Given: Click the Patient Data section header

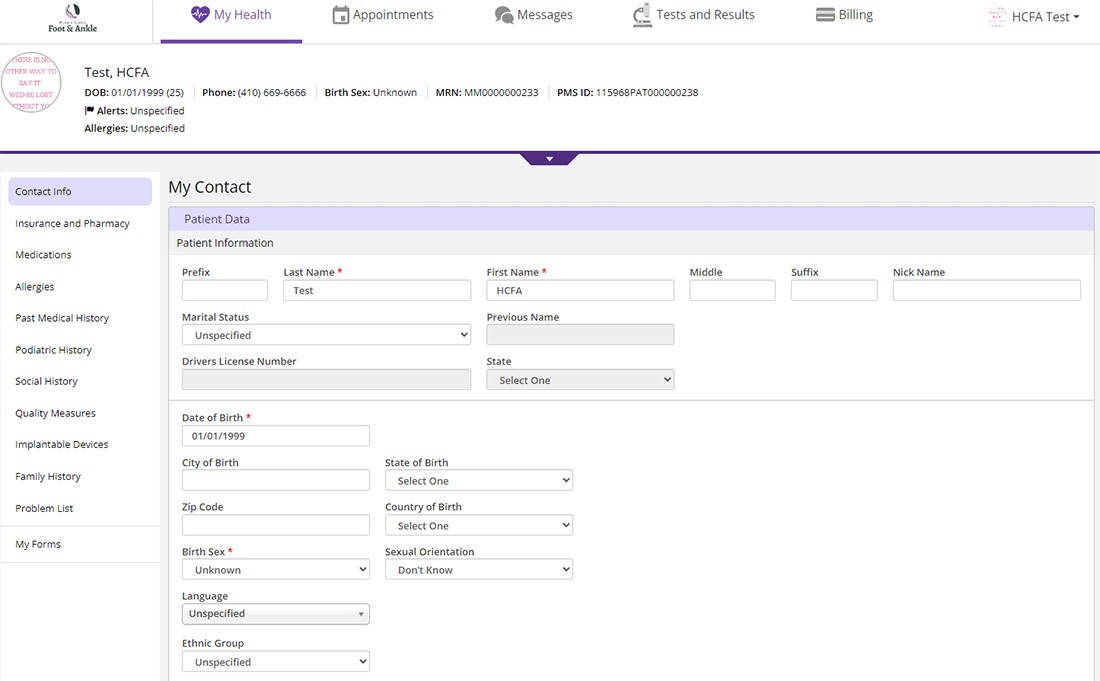Looking at the screenshot, I should click(x=220, y=218).
